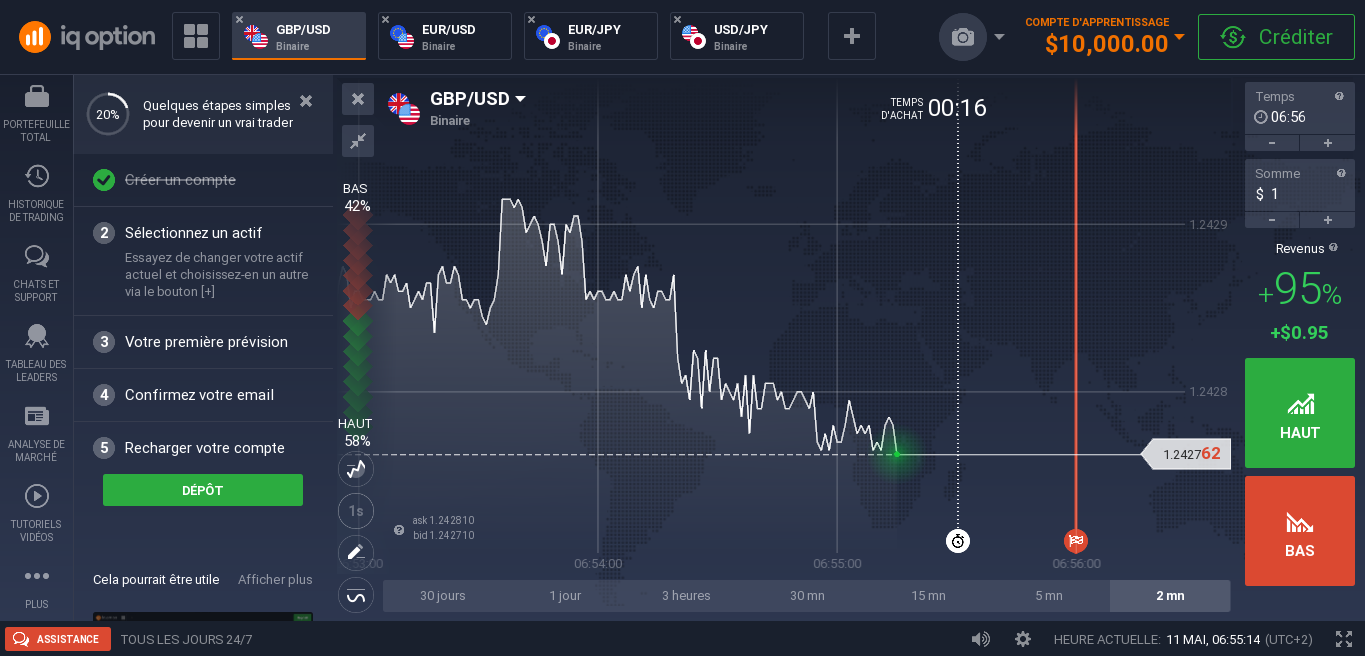Click the Revenus info icon

[1334, 248]
